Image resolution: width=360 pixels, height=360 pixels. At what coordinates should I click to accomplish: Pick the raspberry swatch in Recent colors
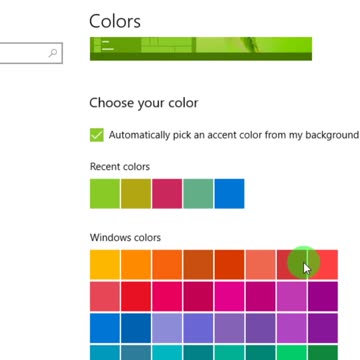tap(167, 194)
